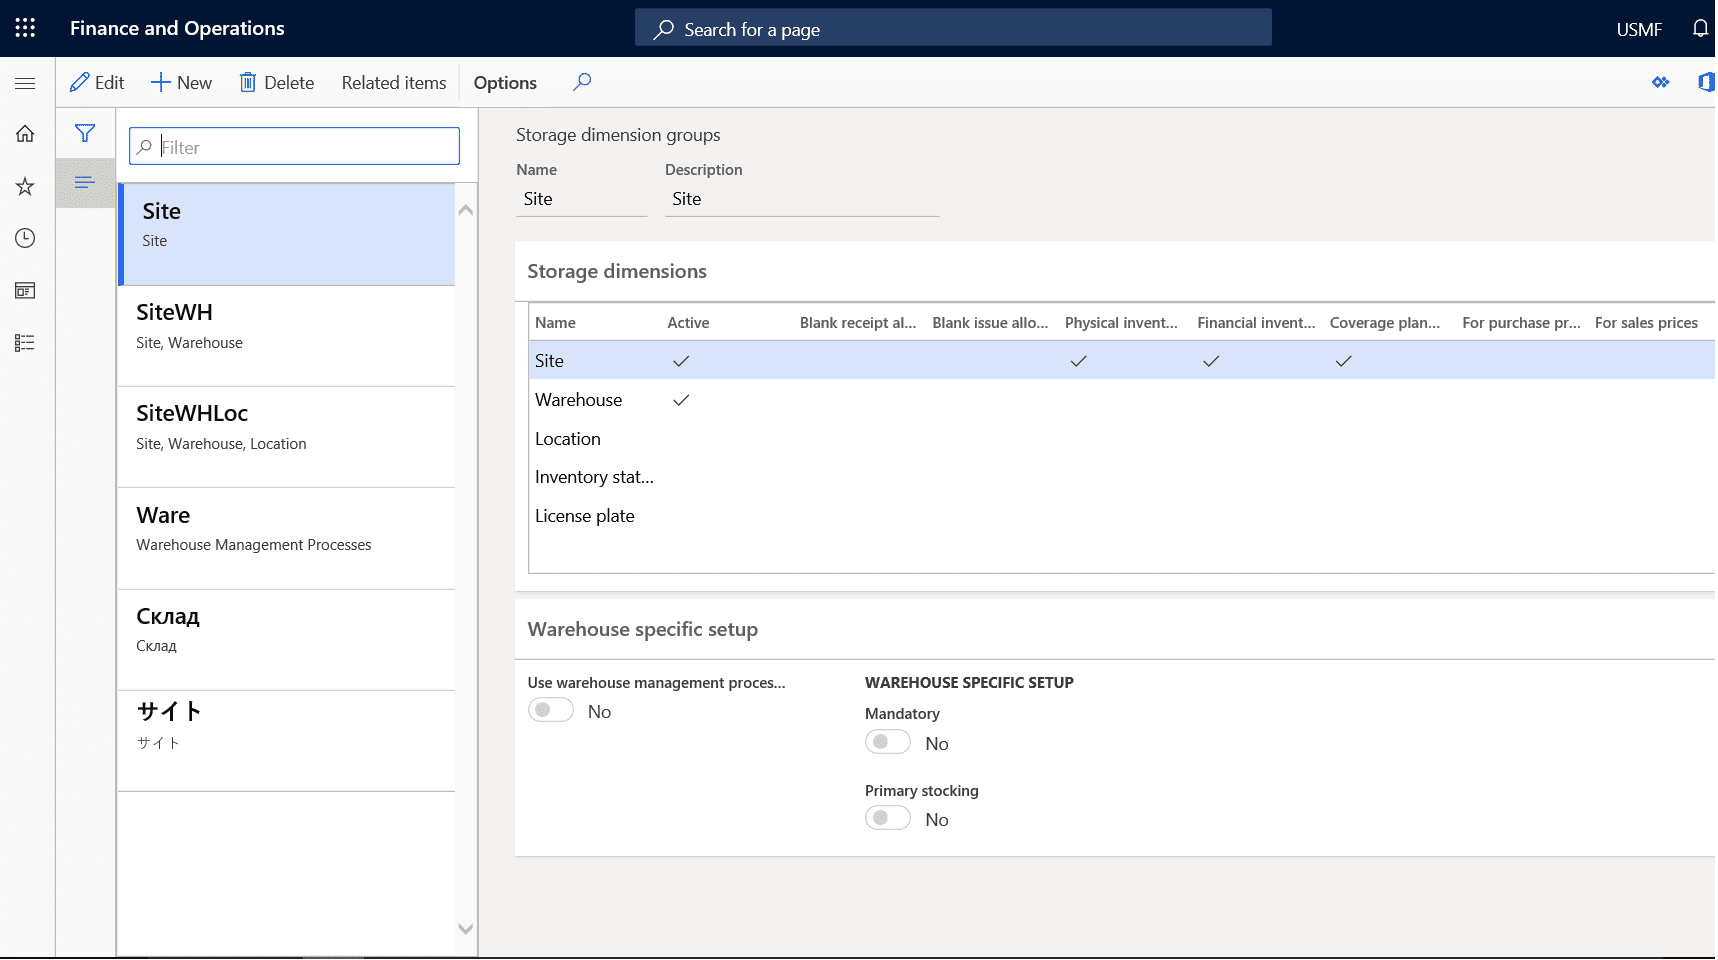Click the search icon in action bar

coord(582,82)
